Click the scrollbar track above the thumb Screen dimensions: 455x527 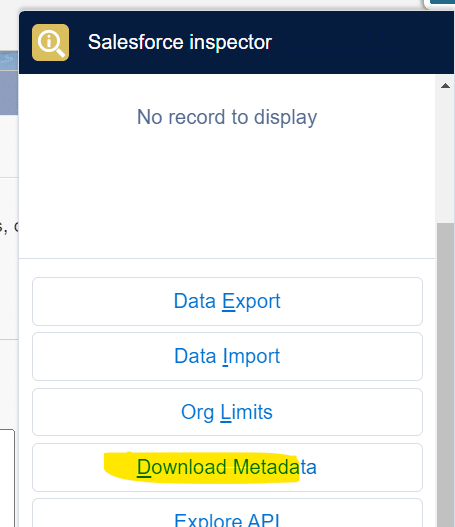coord(445,158)
